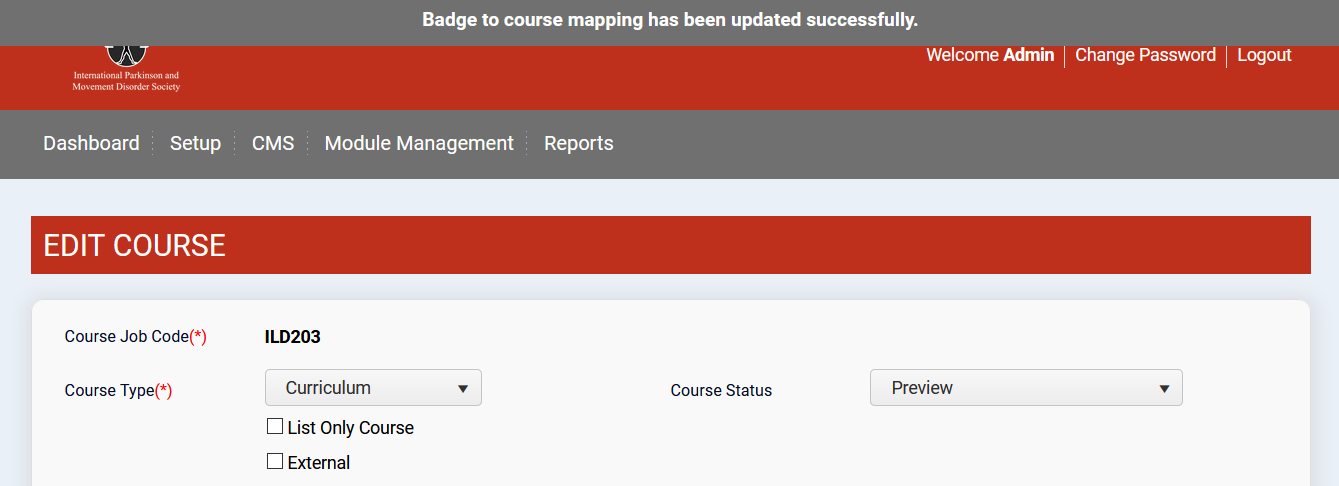The image size is (1339, 486).
Task: Click the Movement Disorder Society logo emblem
Action: click(126, 54)
